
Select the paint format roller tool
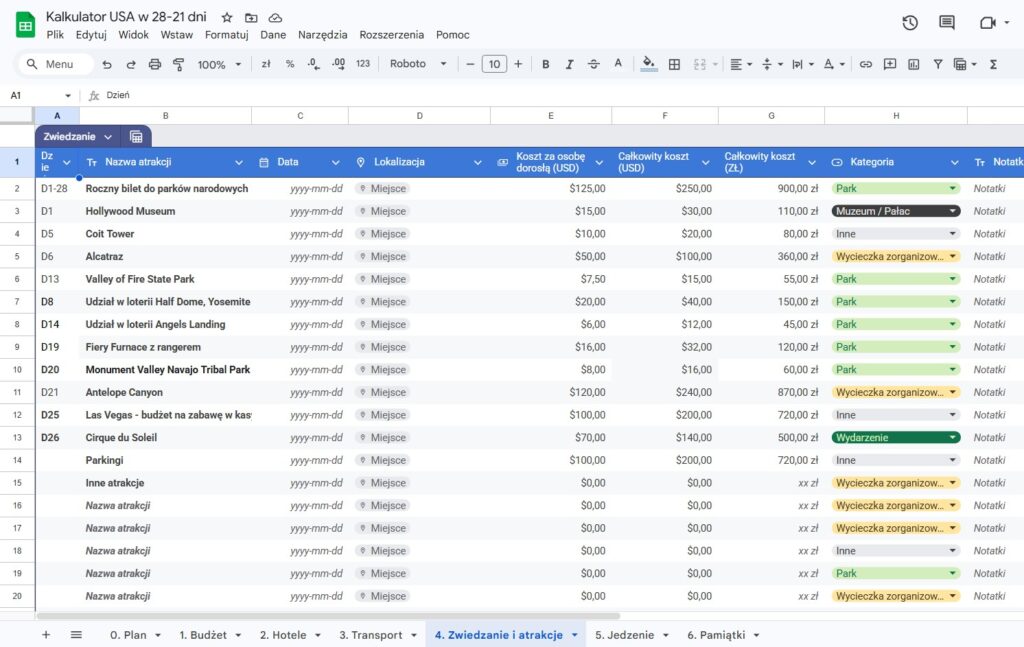pos(179,64)
